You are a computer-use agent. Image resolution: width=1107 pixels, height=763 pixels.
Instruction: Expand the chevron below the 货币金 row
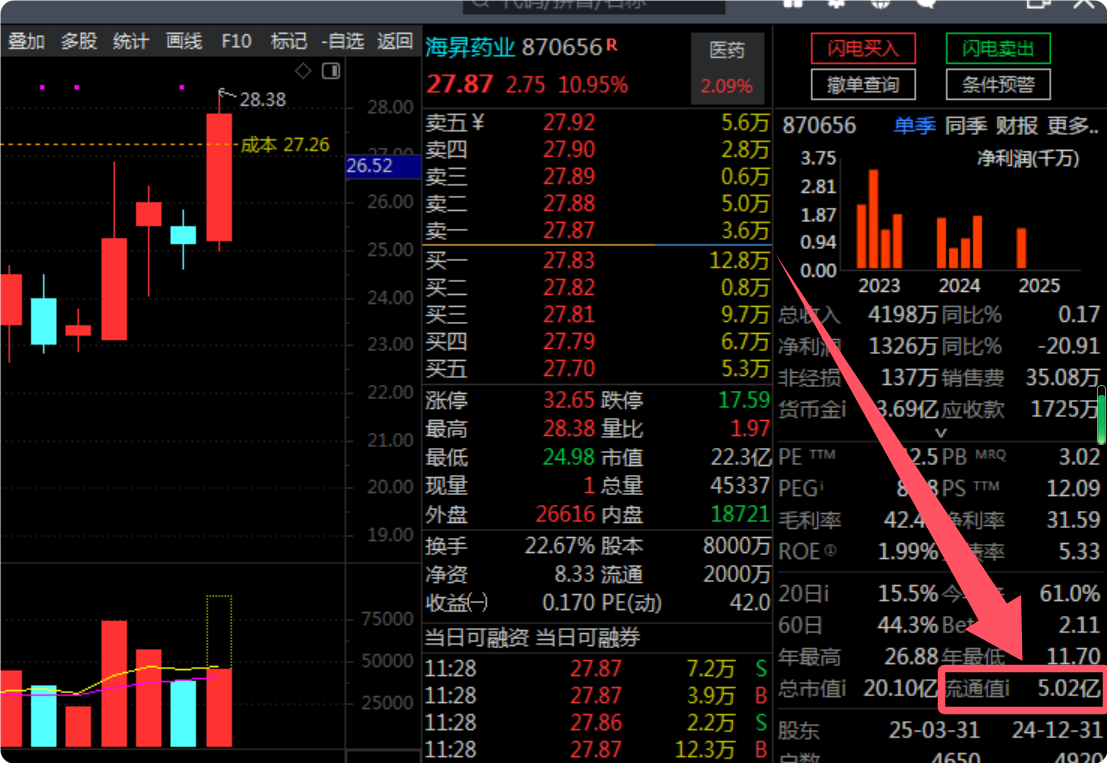940,432
